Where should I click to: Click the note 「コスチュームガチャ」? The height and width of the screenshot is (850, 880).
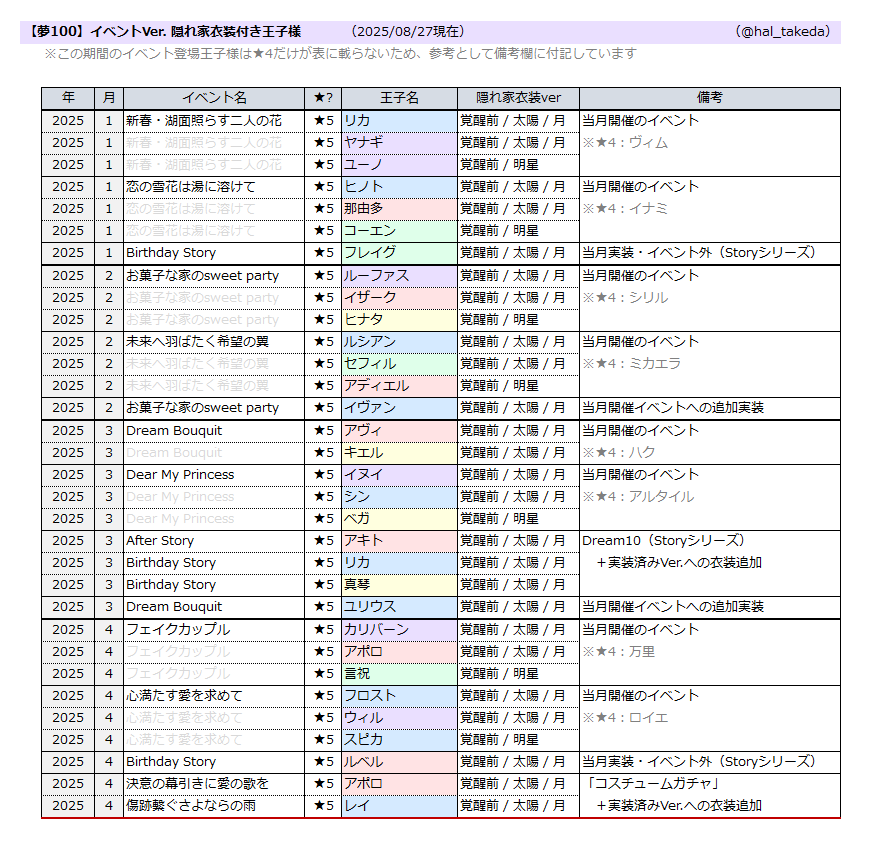click(652, 784)
